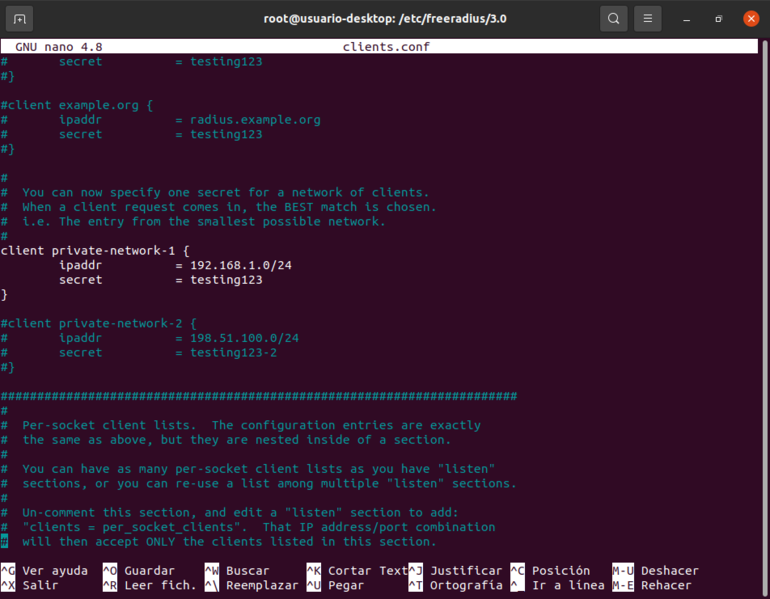Click the value 192.168.1.0/24

(x=241, y=265)
